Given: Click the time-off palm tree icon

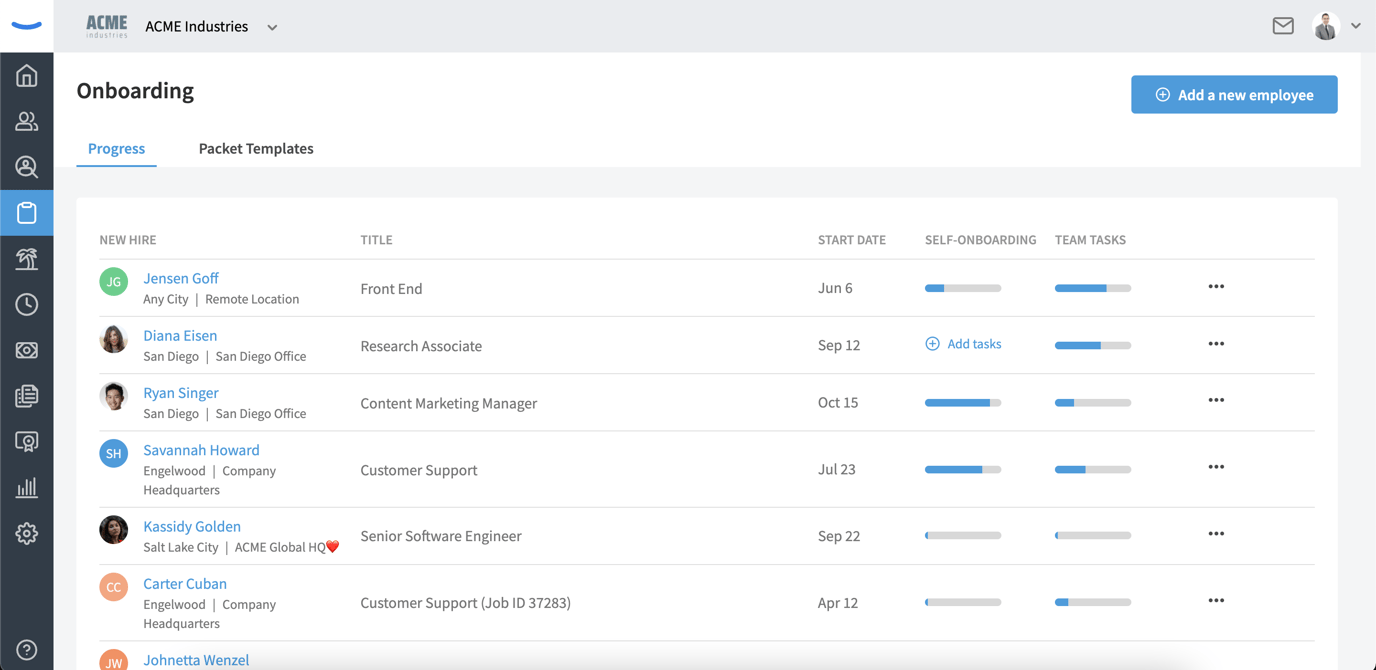Looking at the screenshot, I should (x=27, y=258).
